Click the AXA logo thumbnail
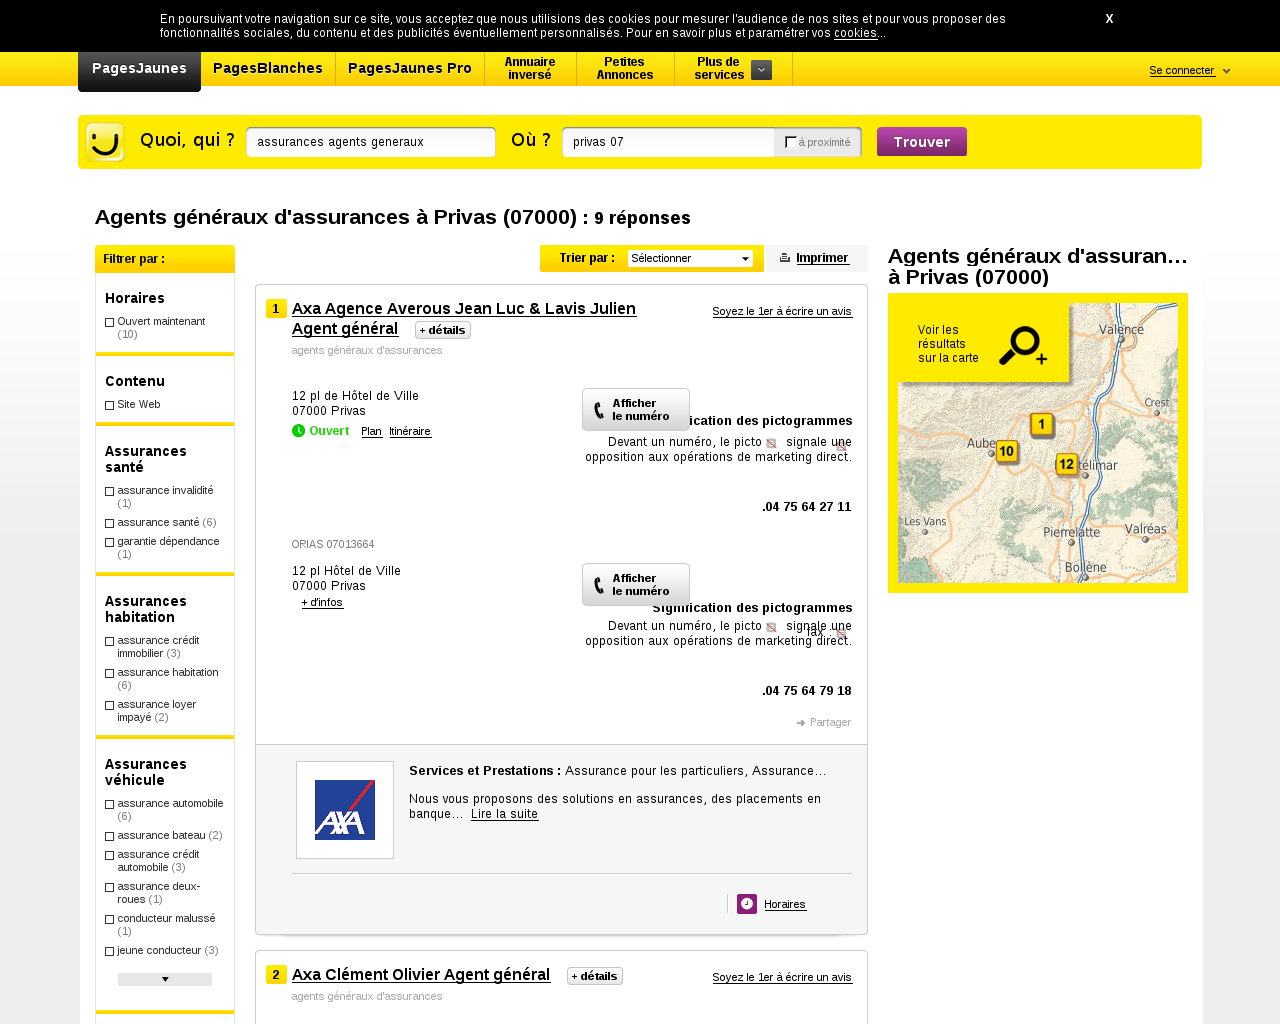Viewport: 1280px width, 1024px height. pyautogui.click(x=345, y=810)
